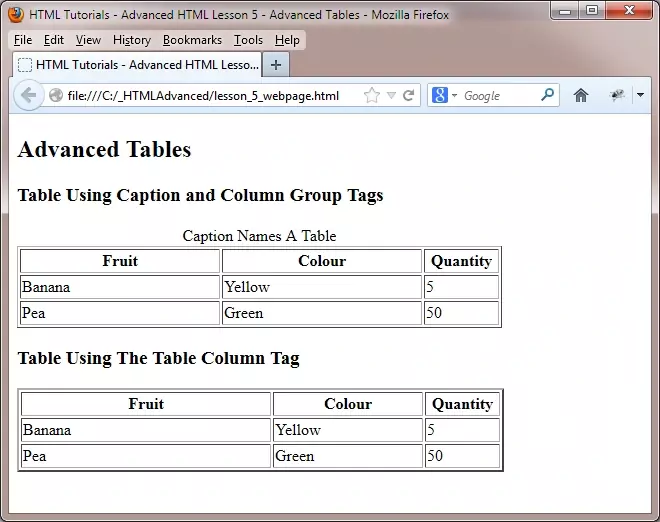The width and height of the screenshot is (660, 522).
Task: Open the Help menu
Action: pyautogui.click(x=287, y=40)
